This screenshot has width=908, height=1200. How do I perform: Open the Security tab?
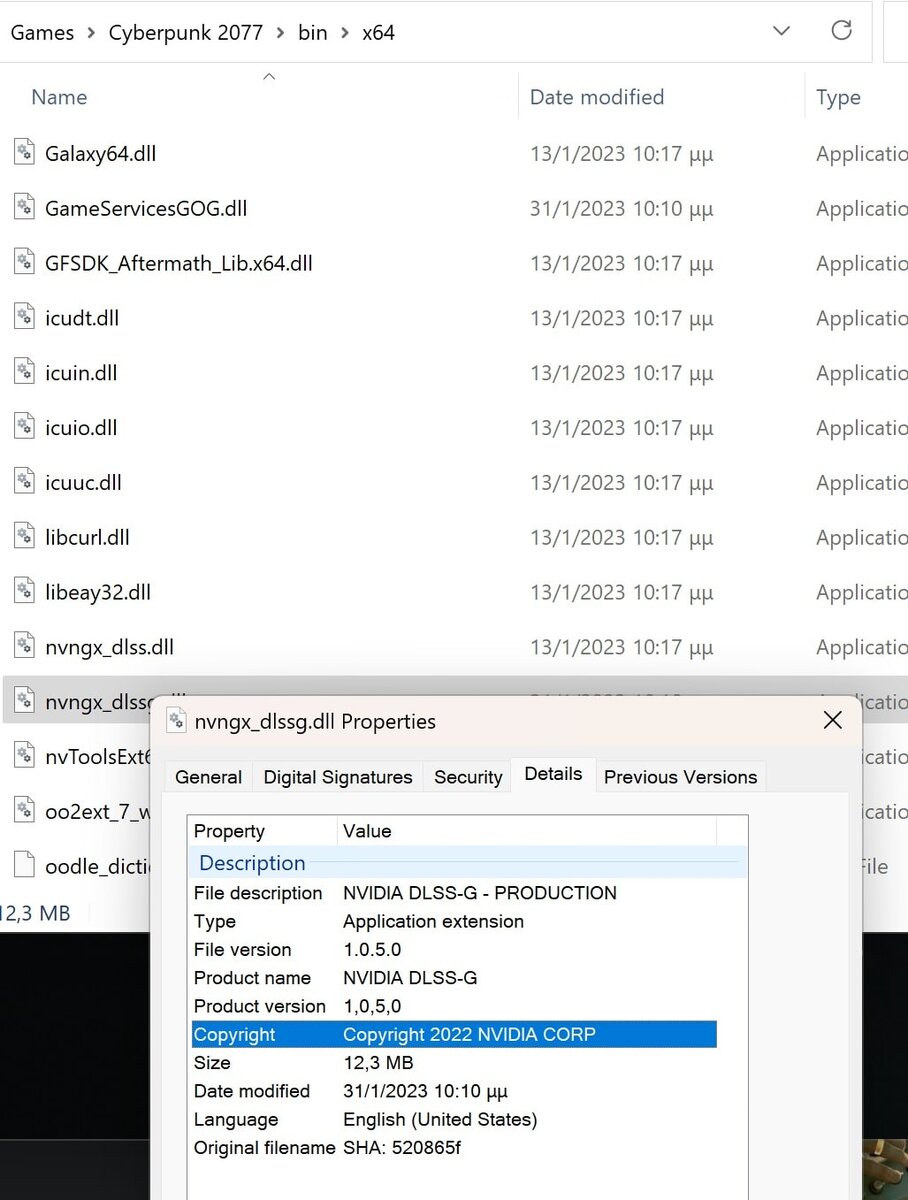click(468, 777)
